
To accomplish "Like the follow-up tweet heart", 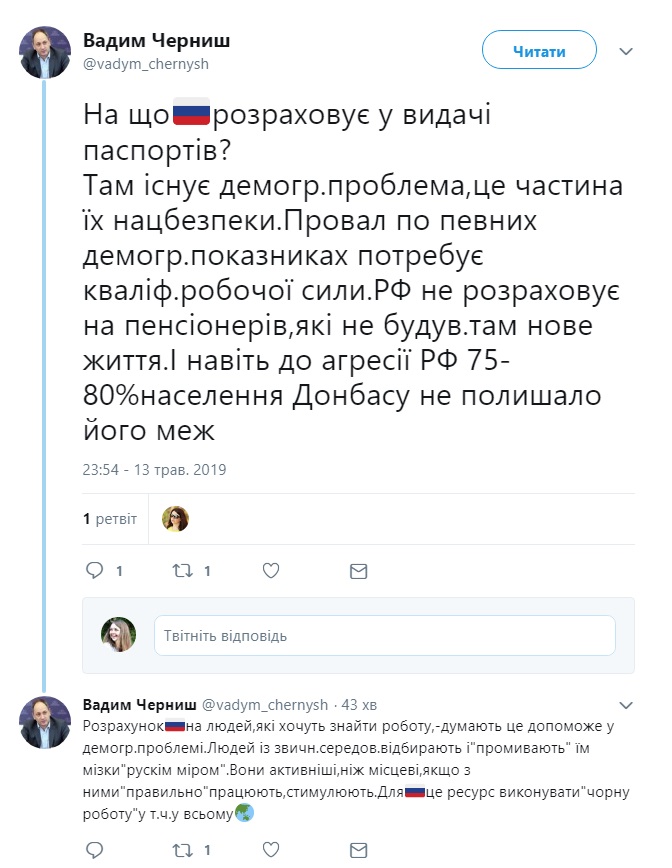I will [x=269, y=850].
